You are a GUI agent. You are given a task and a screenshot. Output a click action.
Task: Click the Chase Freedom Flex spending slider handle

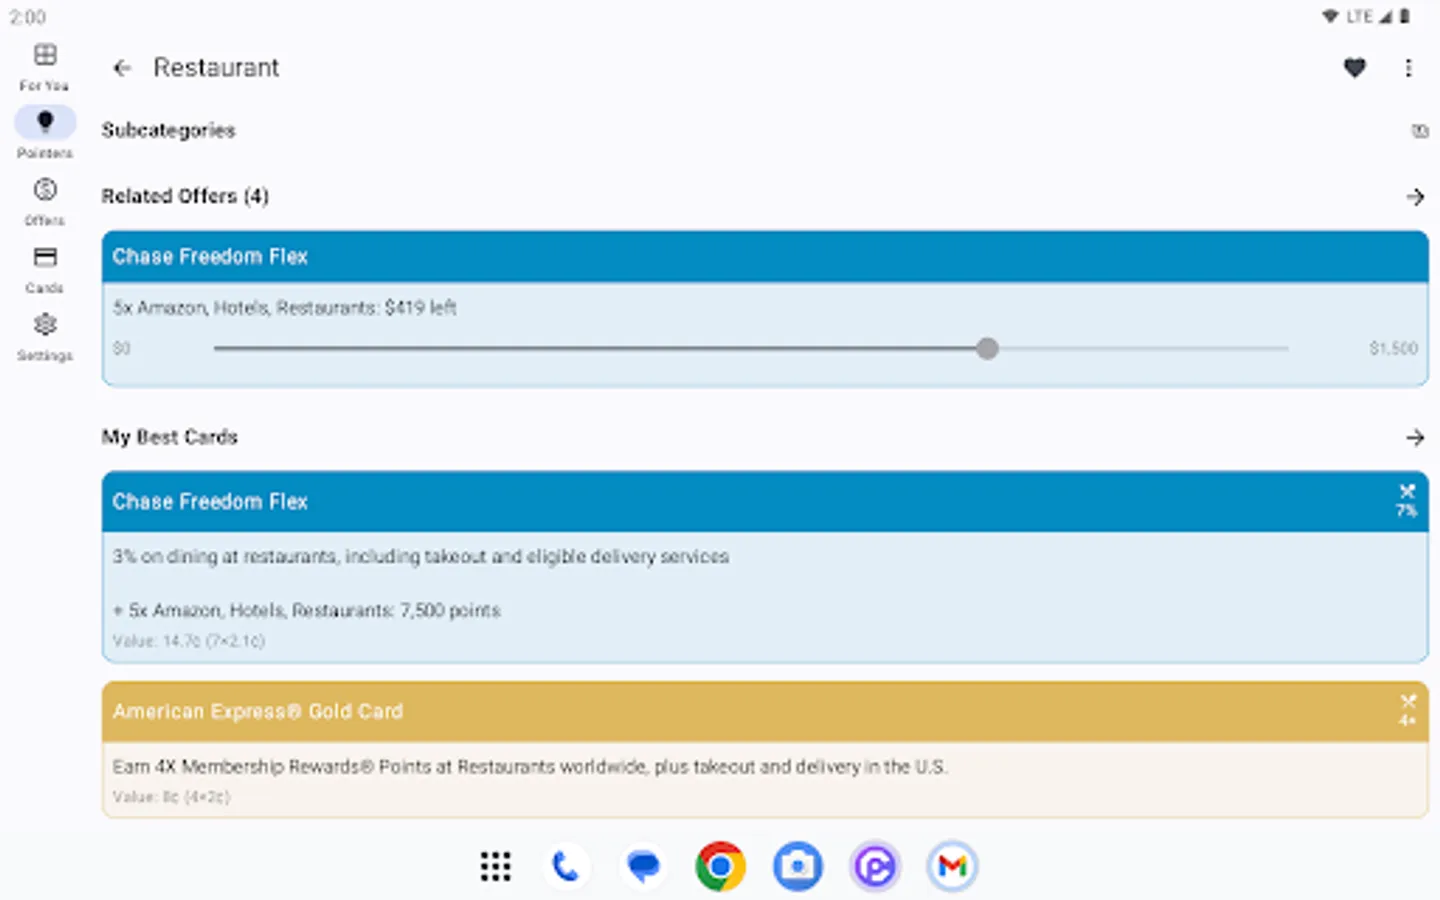987,348
